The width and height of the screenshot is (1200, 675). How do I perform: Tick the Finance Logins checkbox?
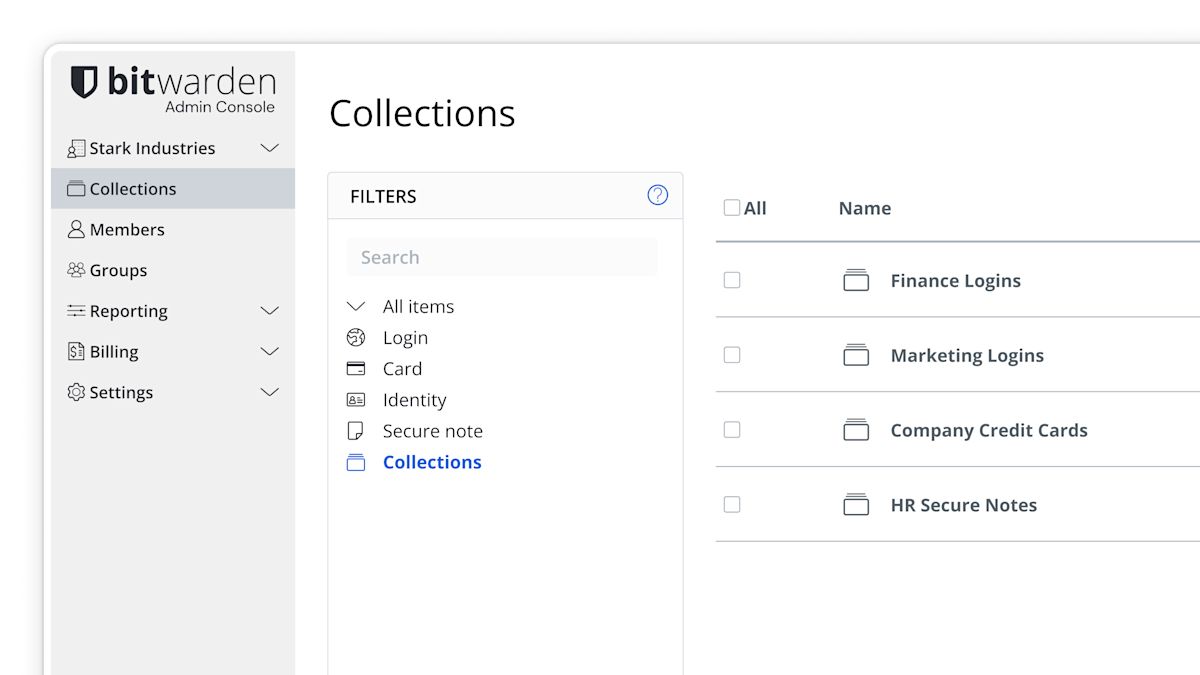(x=732, y=280)
